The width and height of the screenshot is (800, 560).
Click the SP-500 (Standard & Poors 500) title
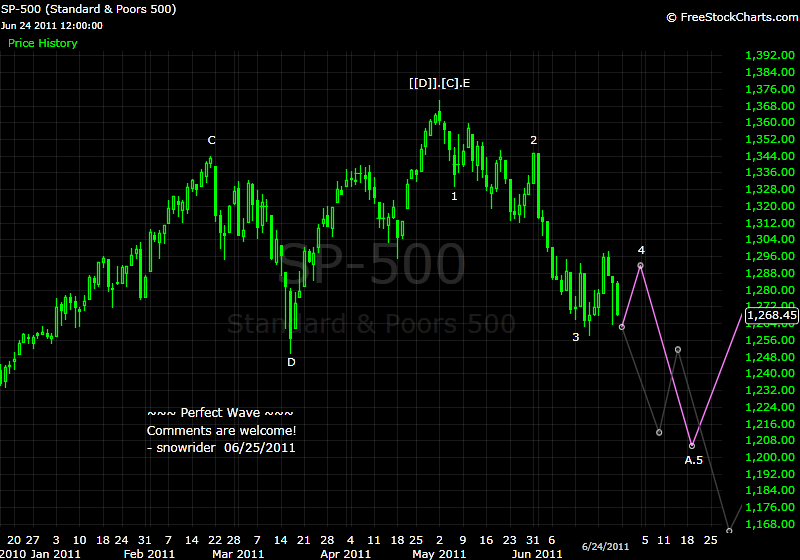tap(88, 9)
